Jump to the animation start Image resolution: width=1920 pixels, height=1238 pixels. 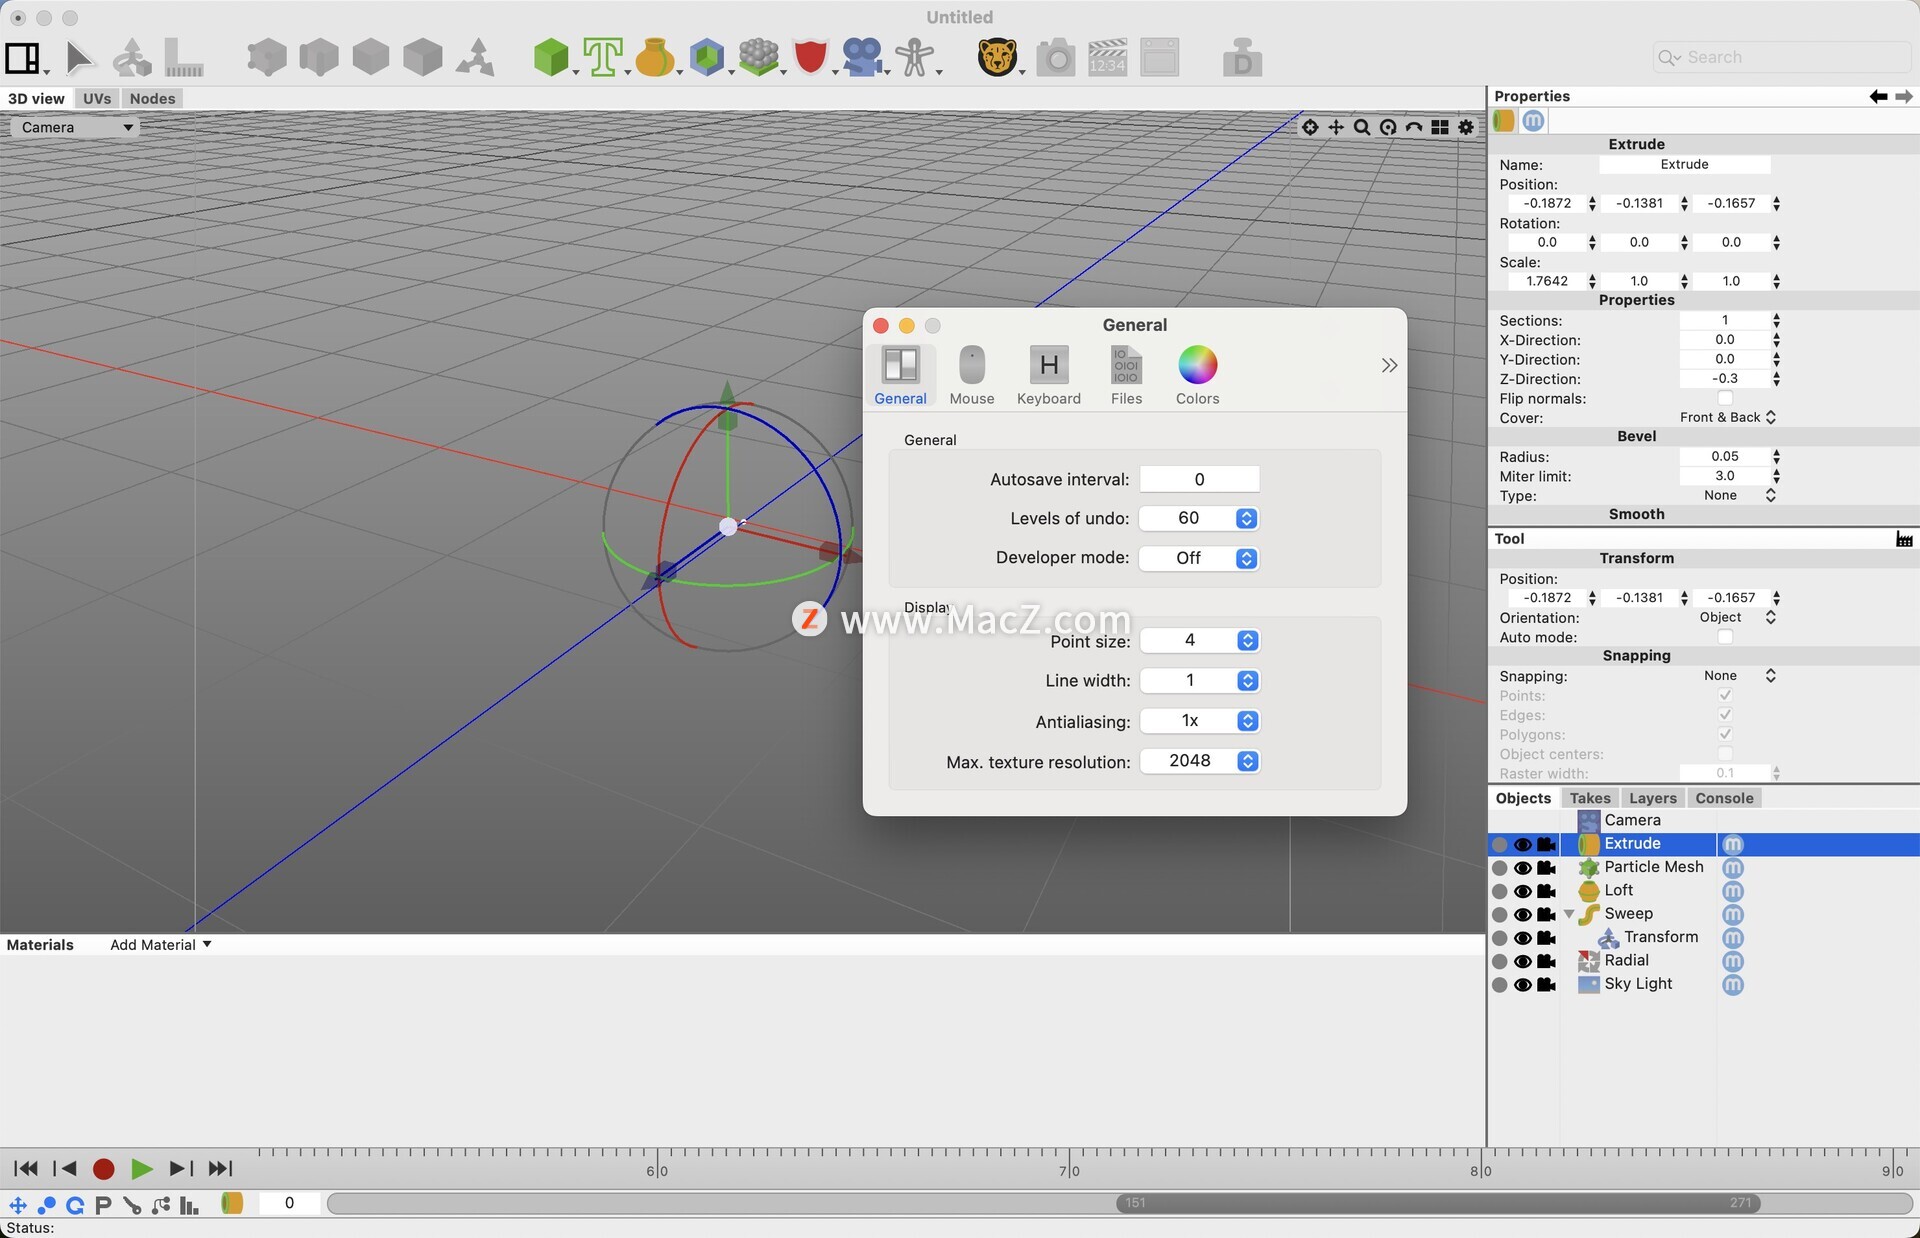point(26,1169)
